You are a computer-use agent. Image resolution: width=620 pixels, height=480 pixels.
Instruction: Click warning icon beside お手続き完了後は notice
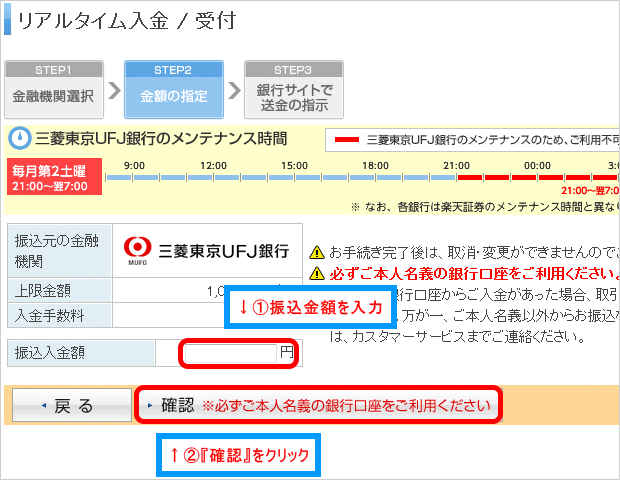point(317,252)
